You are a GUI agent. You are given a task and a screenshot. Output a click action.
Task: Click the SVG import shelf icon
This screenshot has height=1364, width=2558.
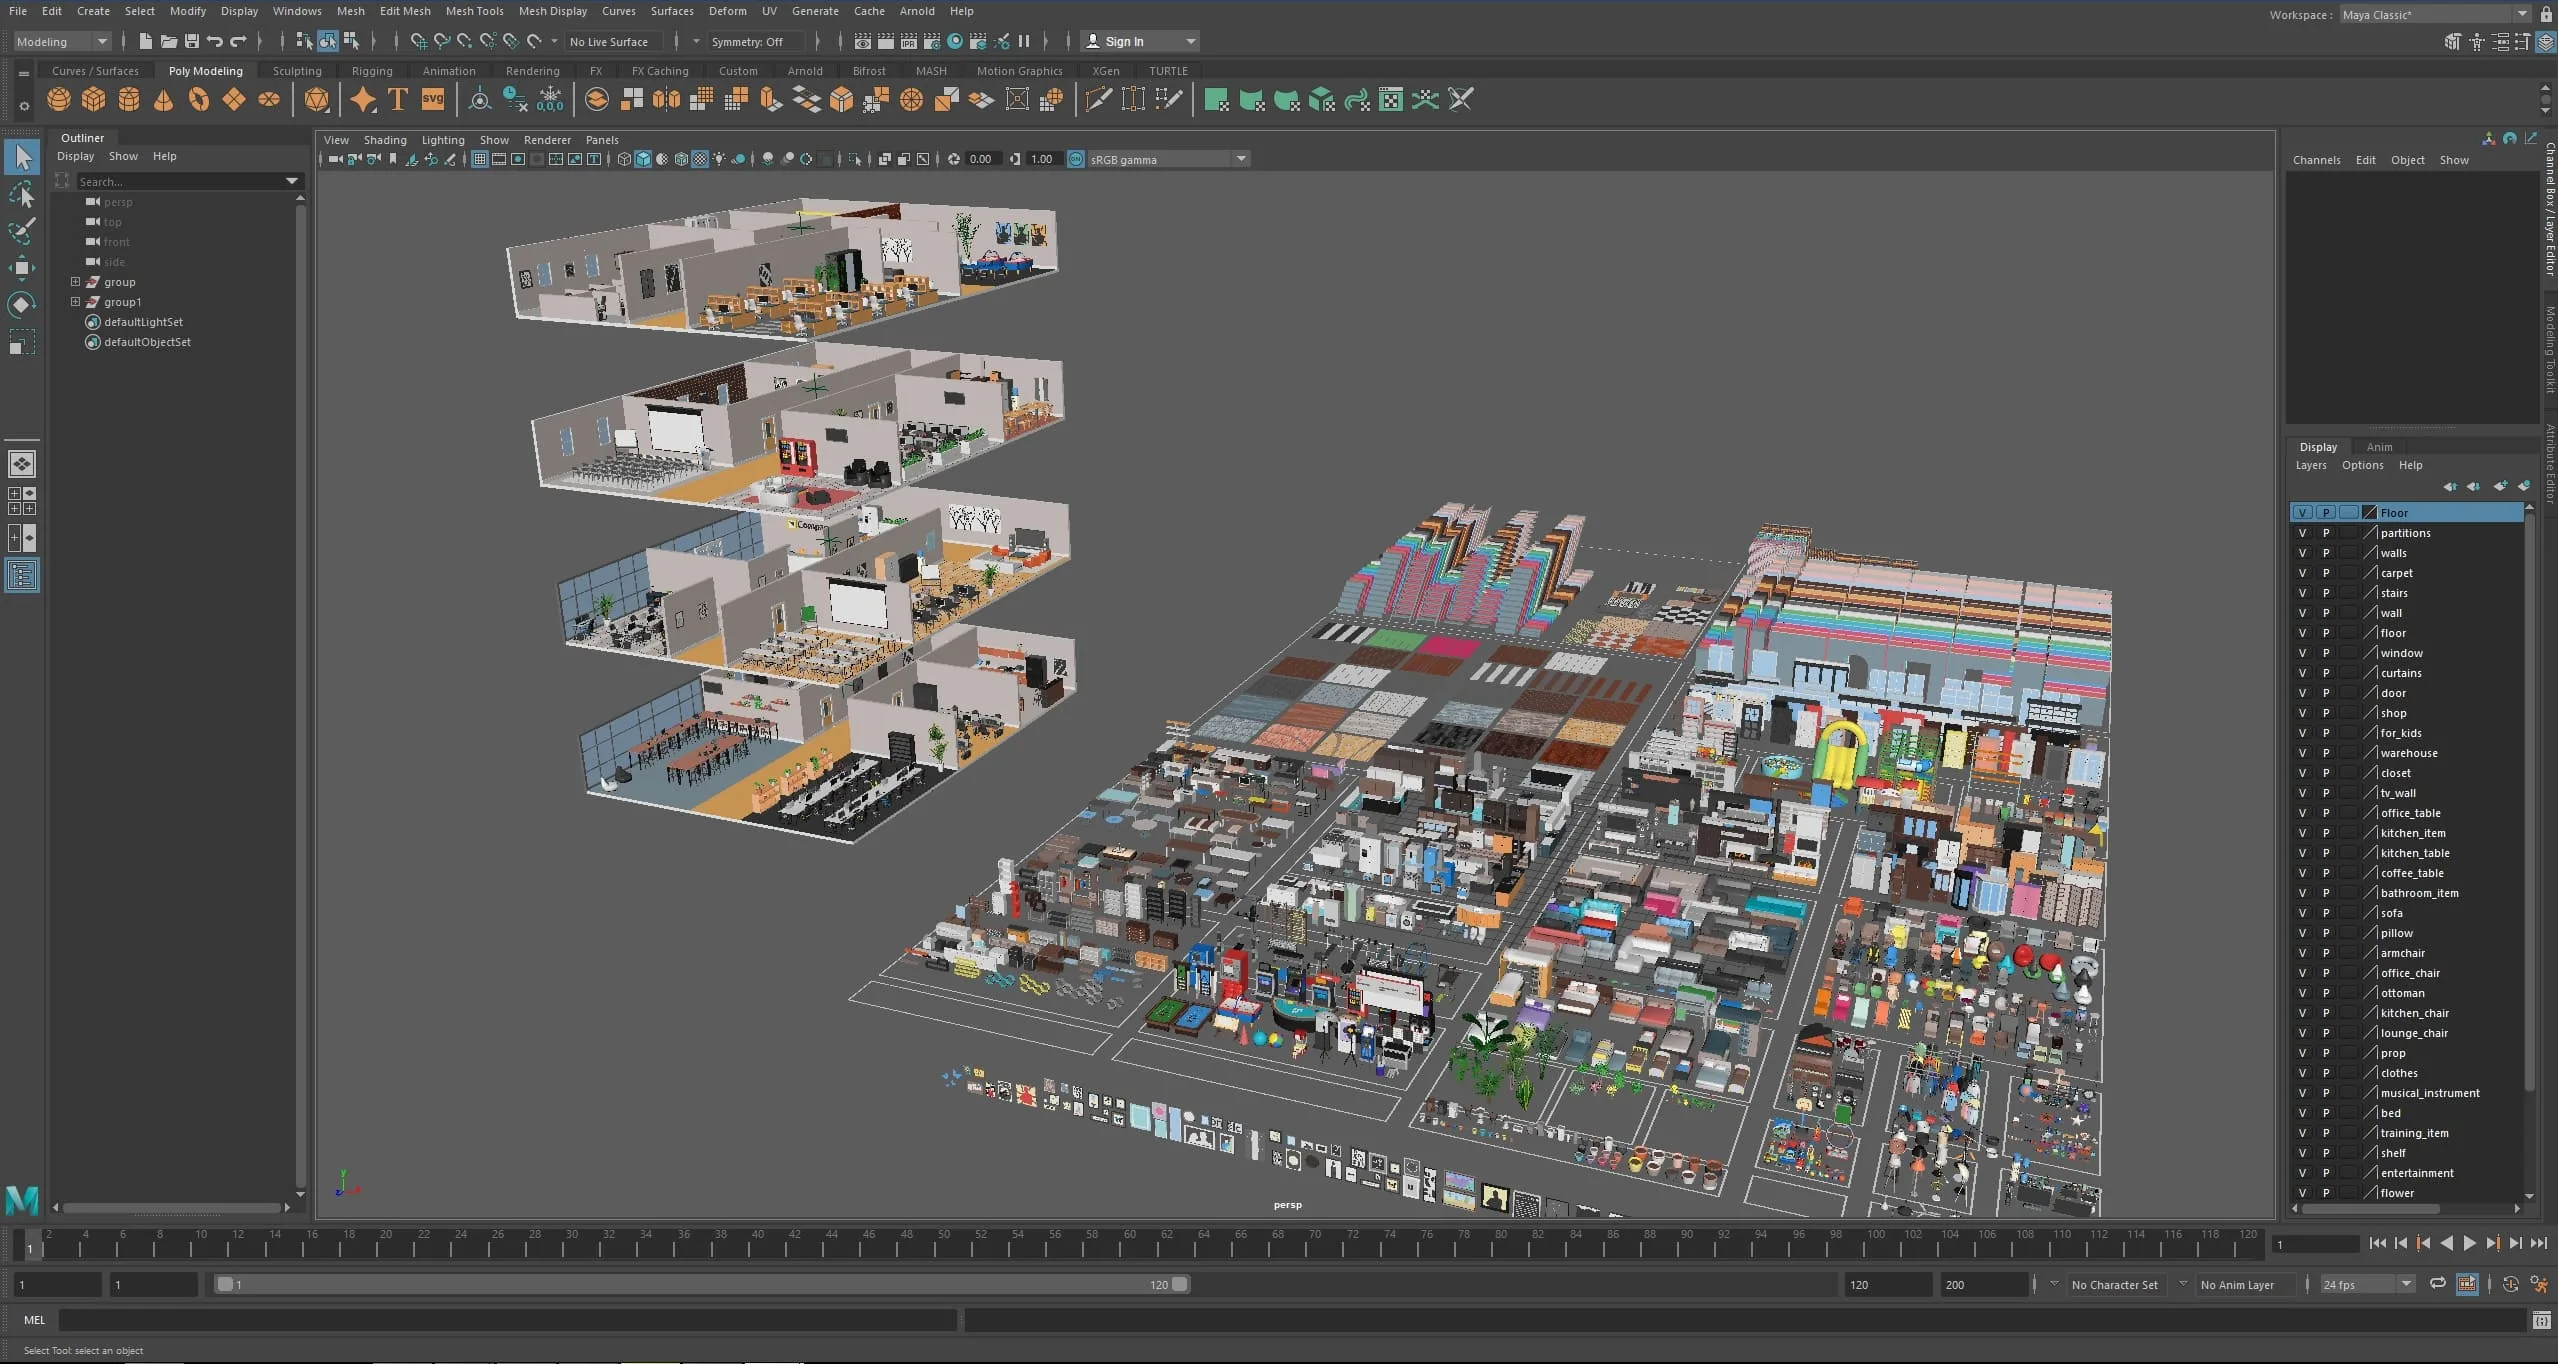tap(433, 99)
